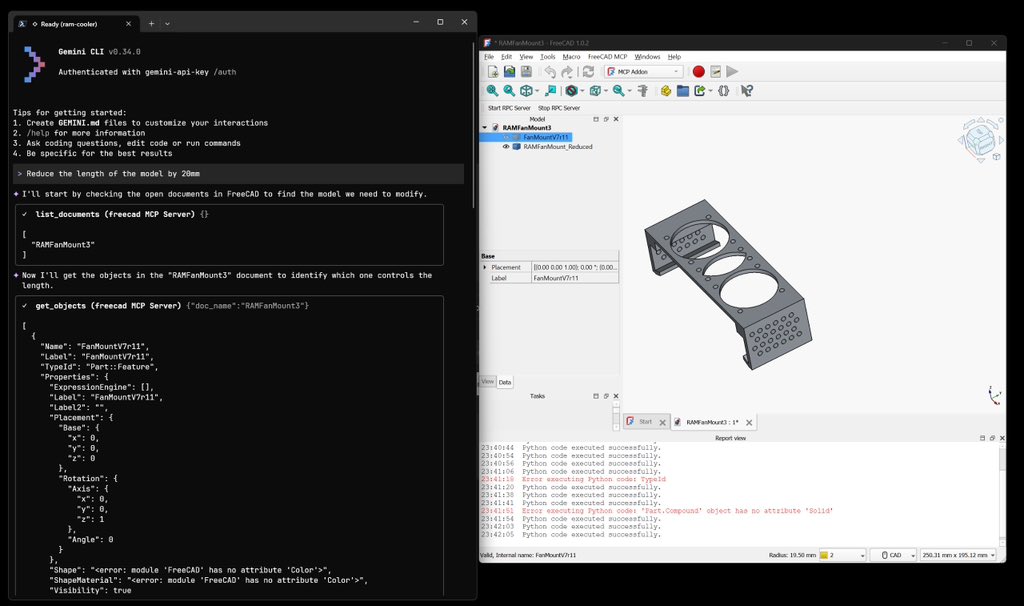Click the Refresh recompute icon
Screen dimensions: 1024x606
[588, 72]
